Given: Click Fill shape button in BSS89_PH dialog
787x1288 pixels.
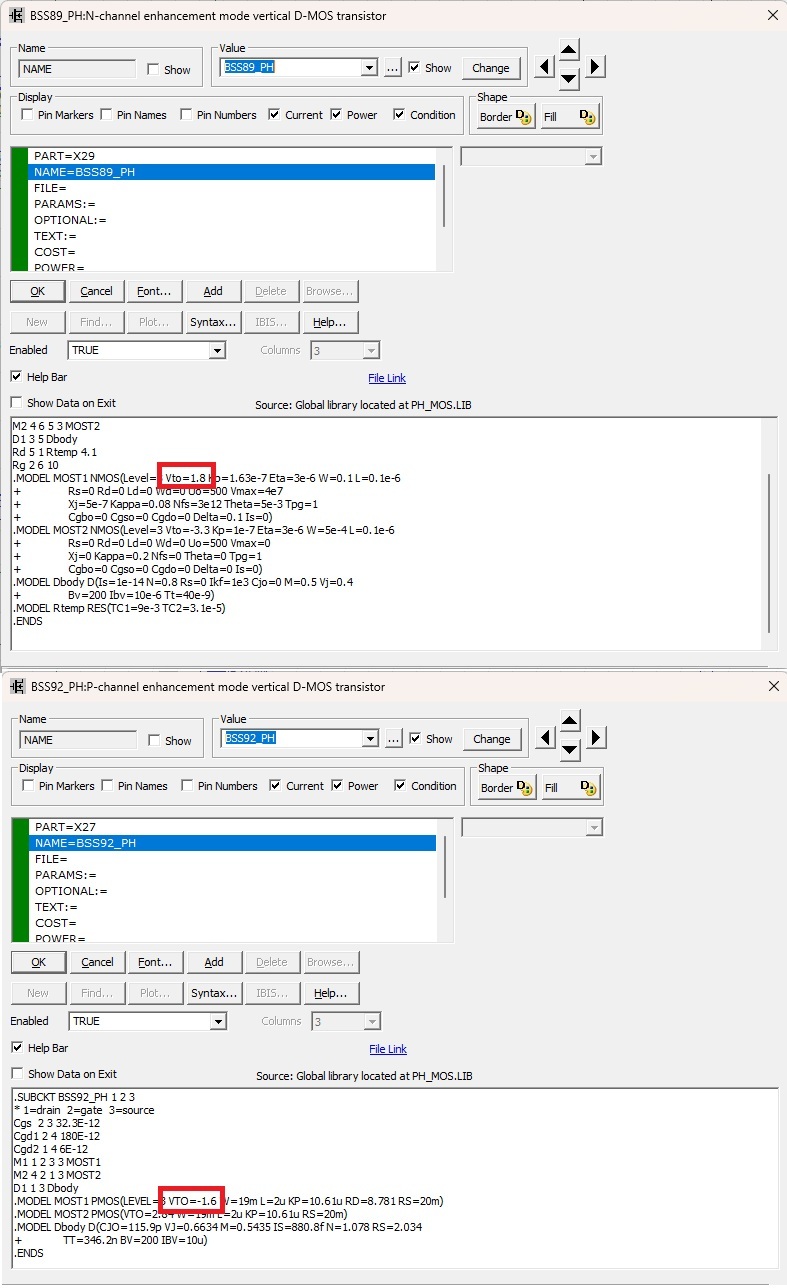Looking at the screenshot, I should pyautogui.click(x=569, y=117).
